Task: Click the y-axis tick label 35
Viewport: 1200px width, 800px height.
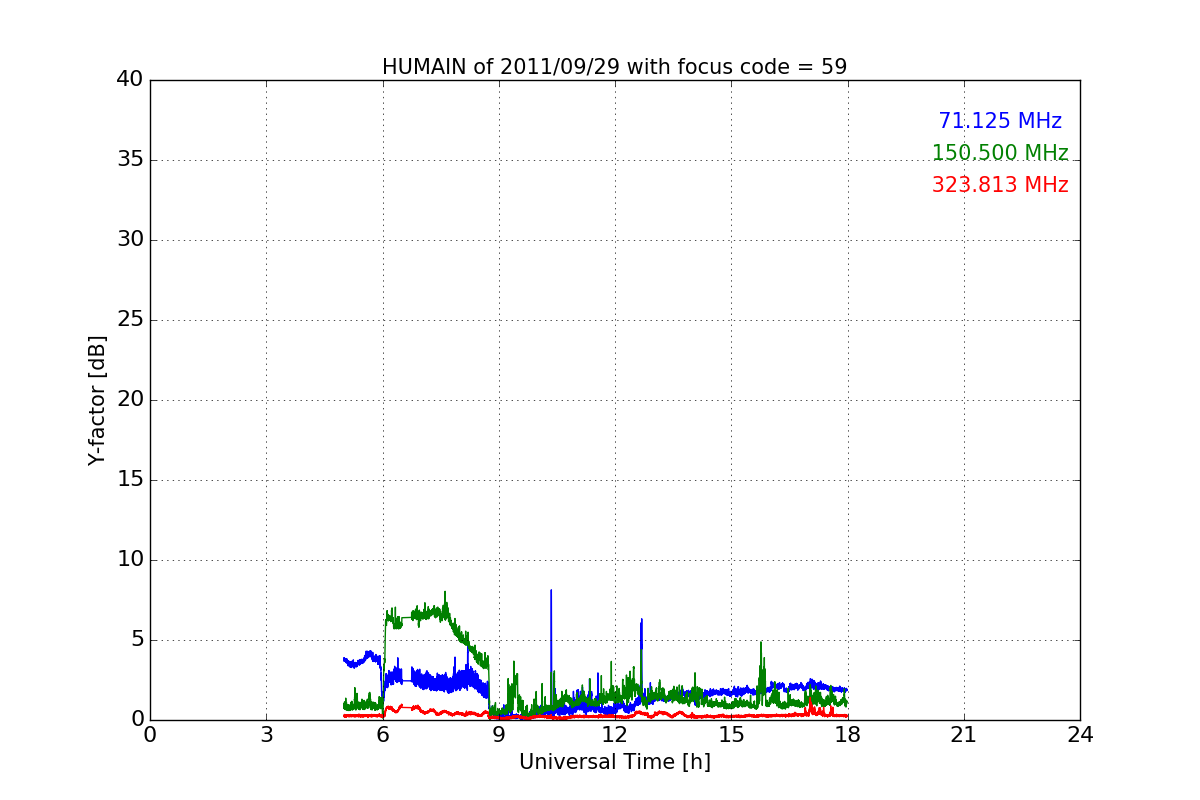Action: tap(130, 160)
